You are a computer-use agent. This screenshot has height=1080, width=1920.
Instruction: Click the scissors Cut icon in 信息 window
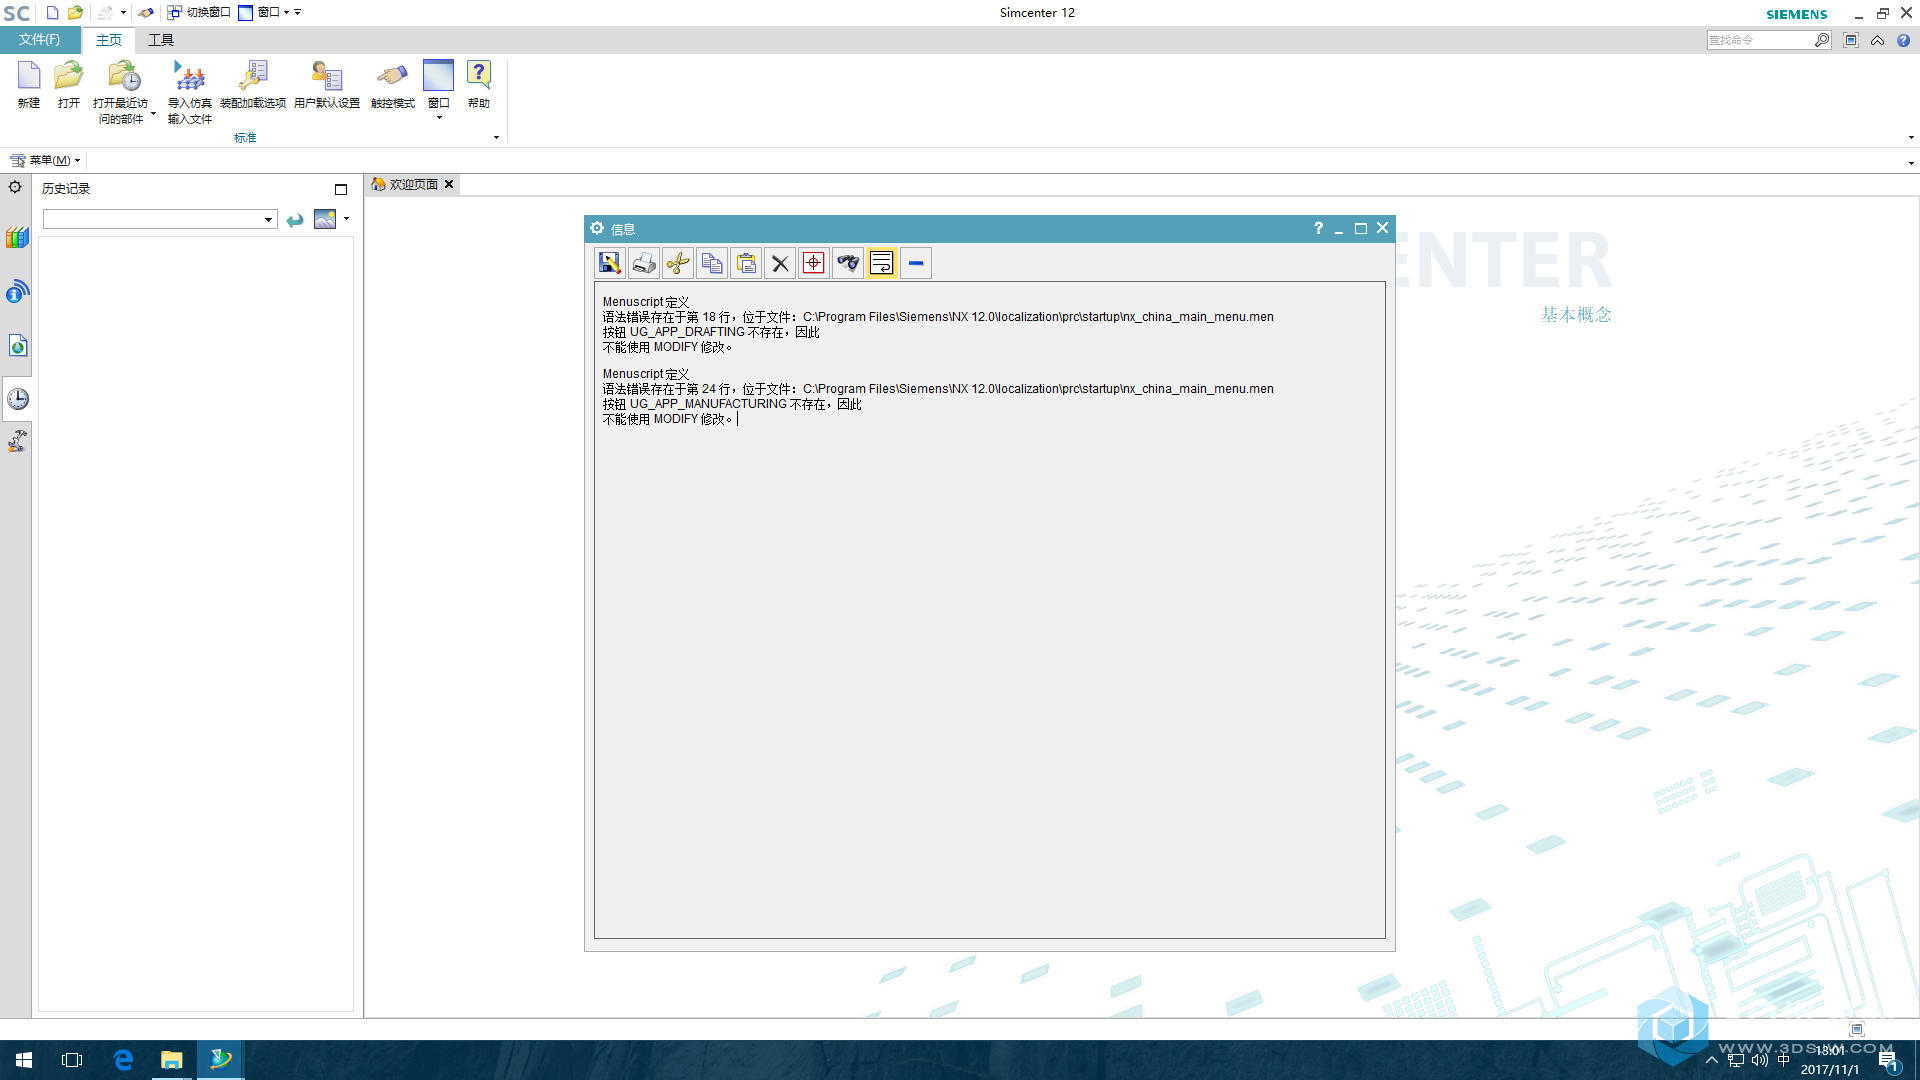click(678, 263)
